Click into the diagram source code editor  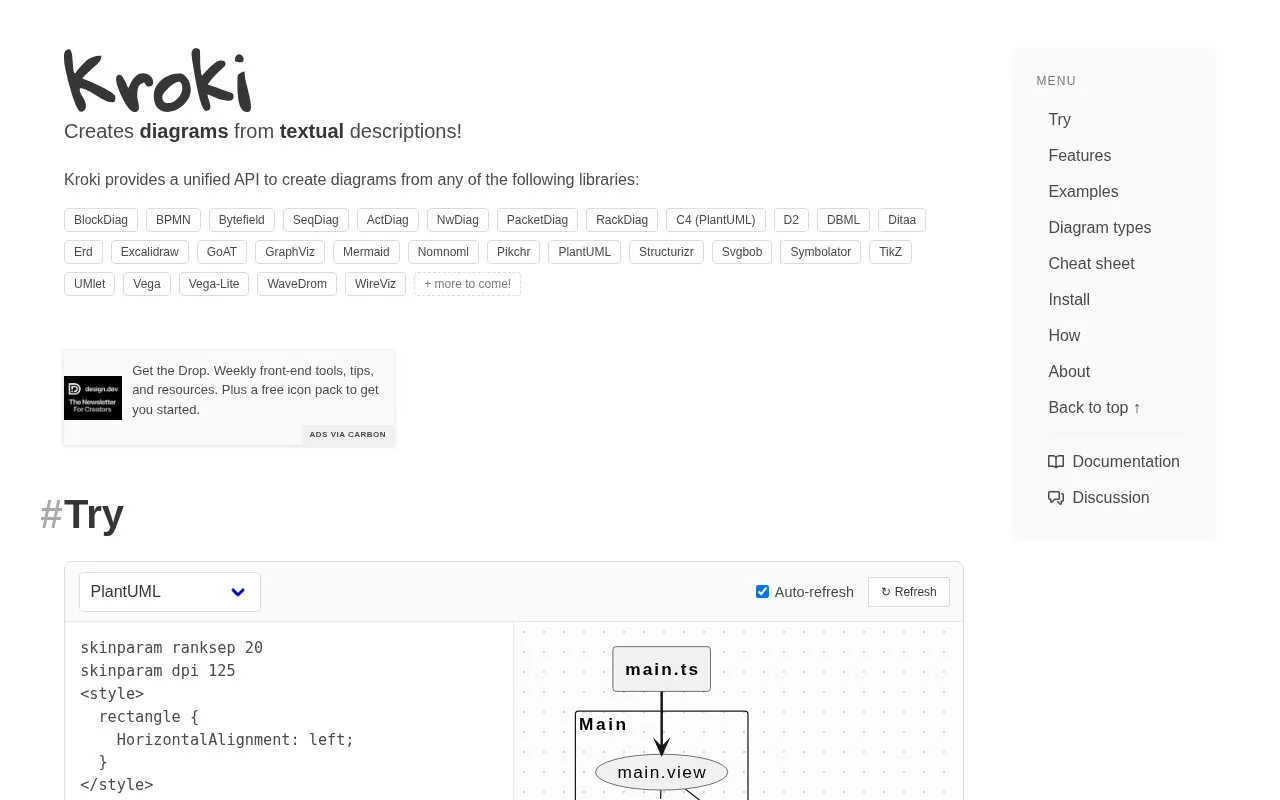coord(289,711)
